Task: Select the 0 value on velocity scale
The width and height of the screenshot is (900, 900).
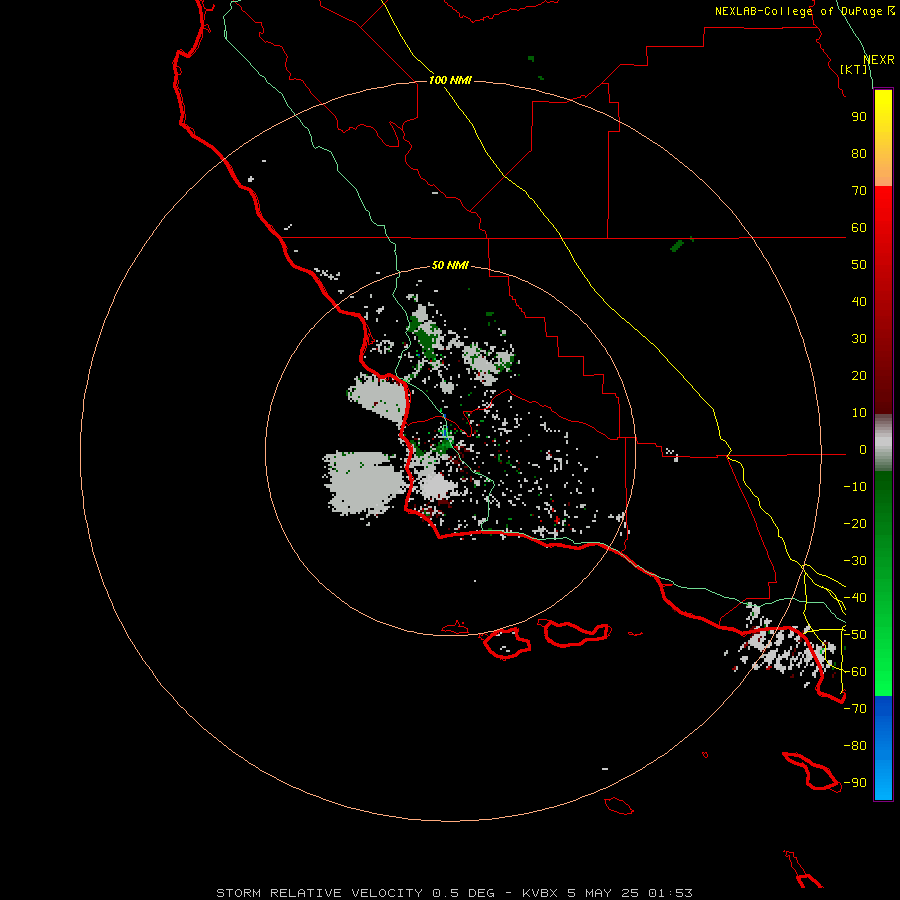Action: (863, 450)
